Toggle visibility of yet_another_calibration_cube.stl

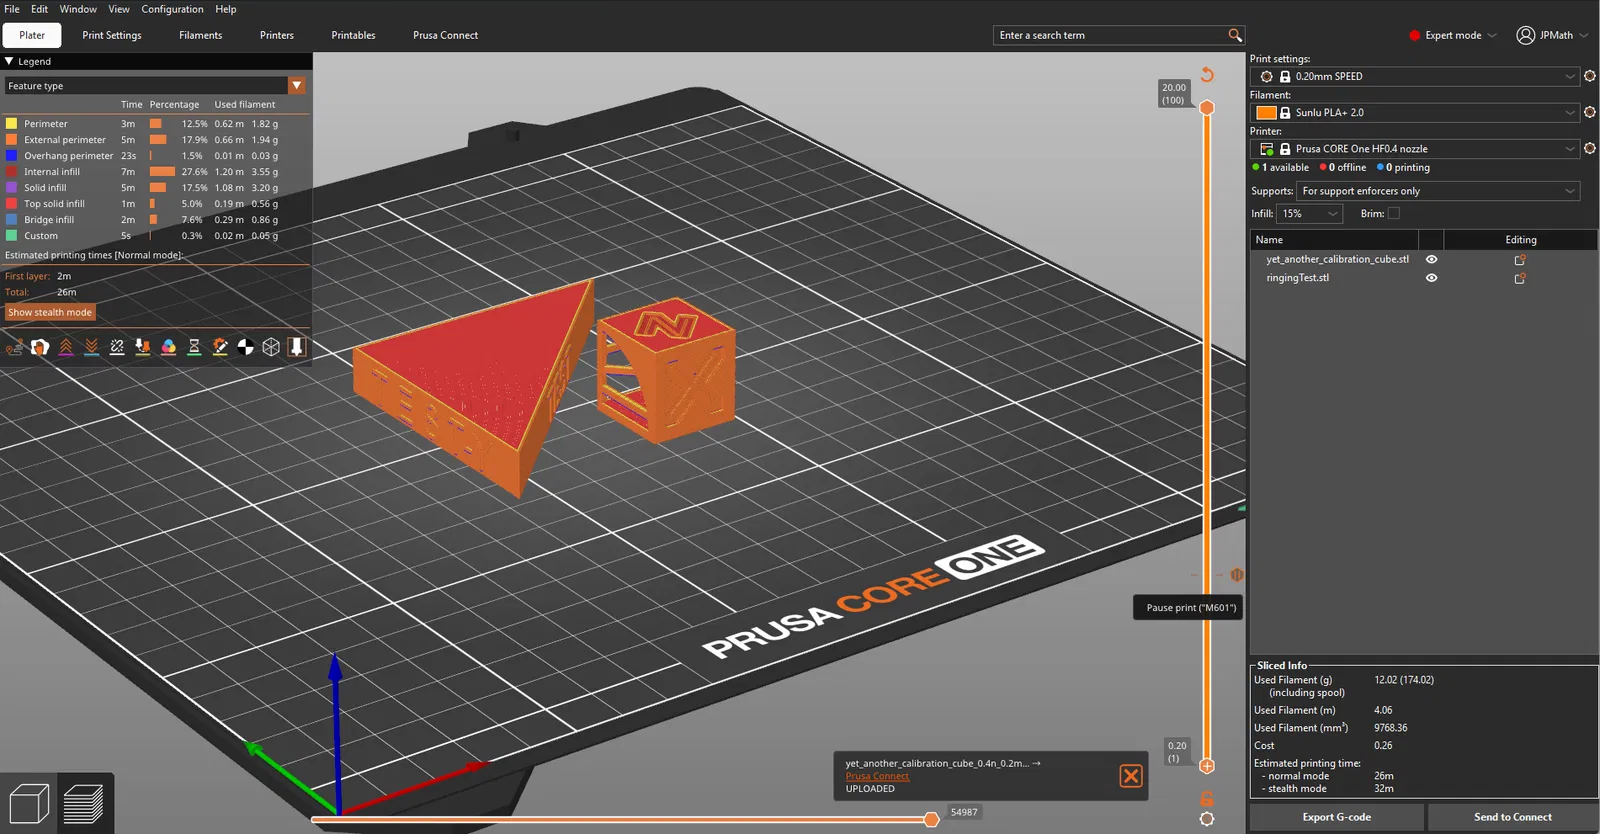click(x=1431, y=259)
